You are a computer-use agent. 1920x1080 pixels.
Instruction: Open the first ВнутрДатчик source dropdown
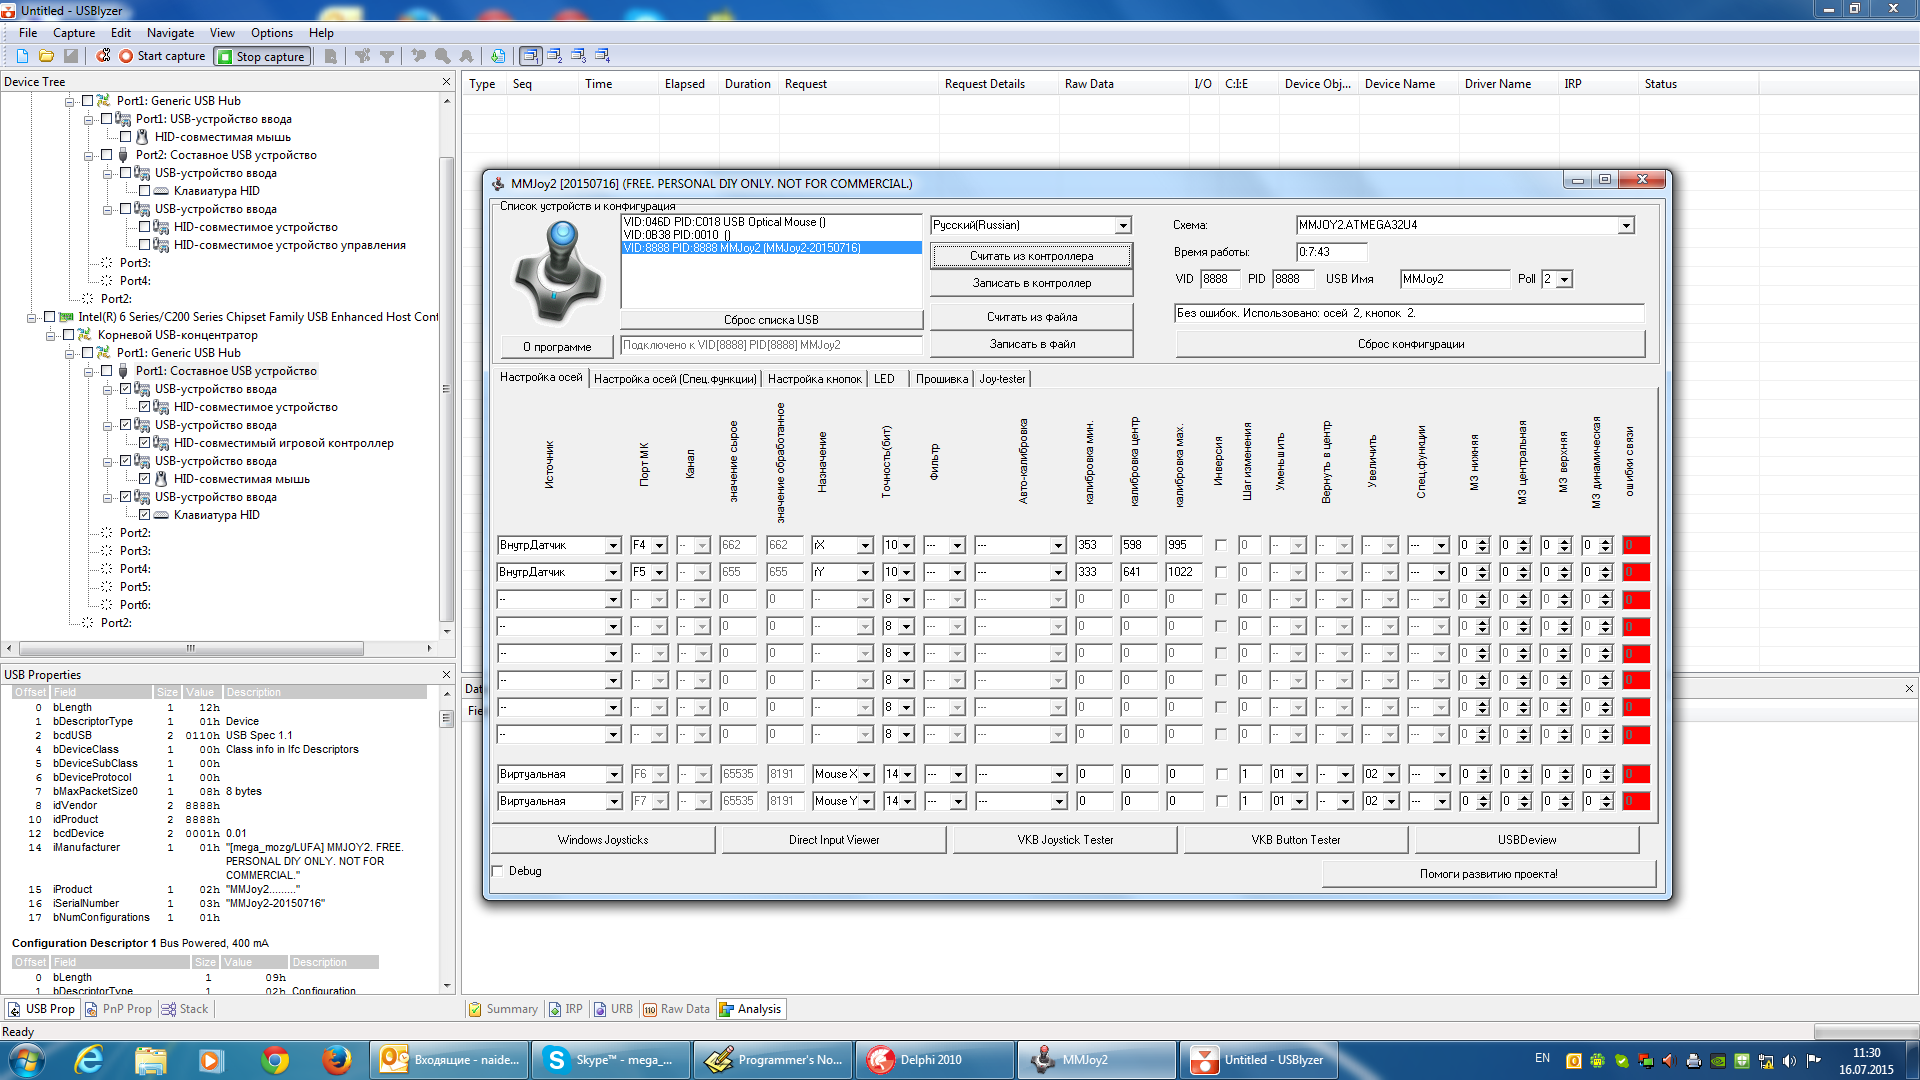click(612, 546)
